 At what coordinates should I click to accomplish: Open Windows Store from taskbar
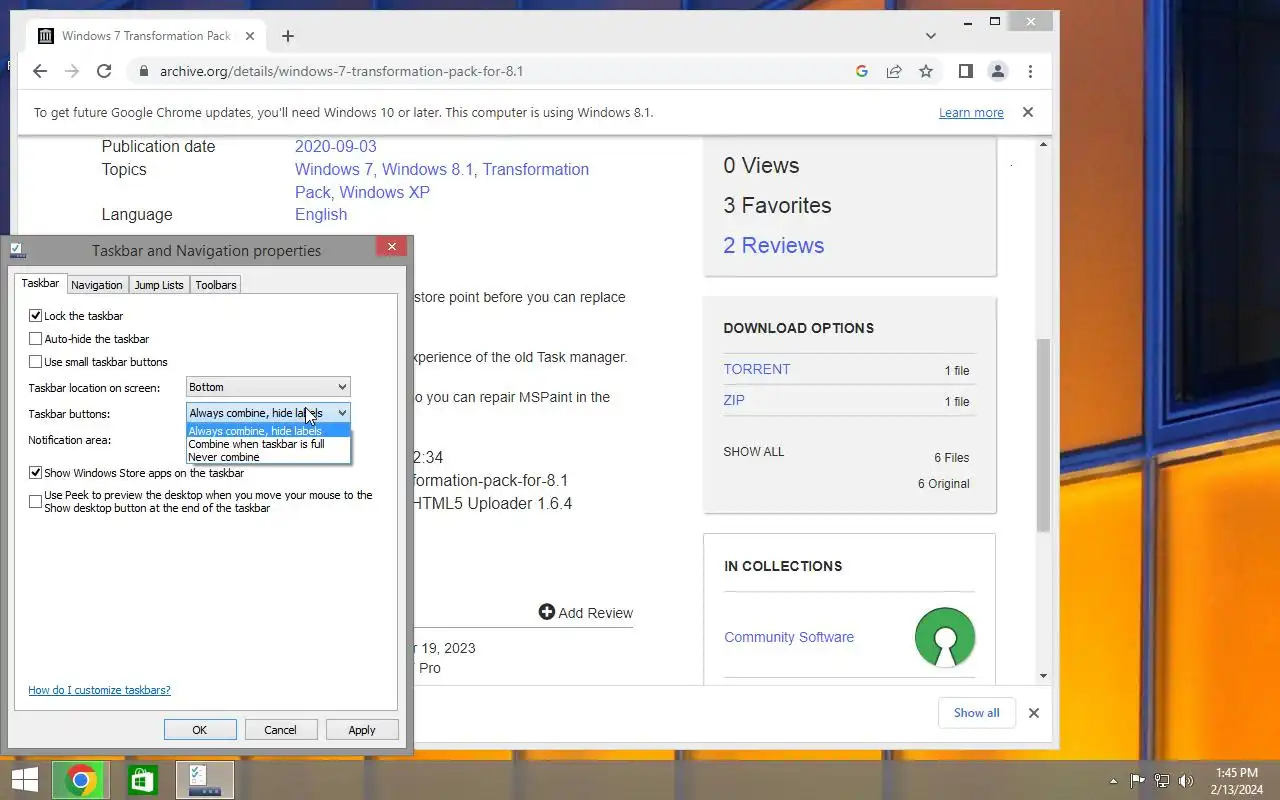pyautogui.click(x=142, y=780)
